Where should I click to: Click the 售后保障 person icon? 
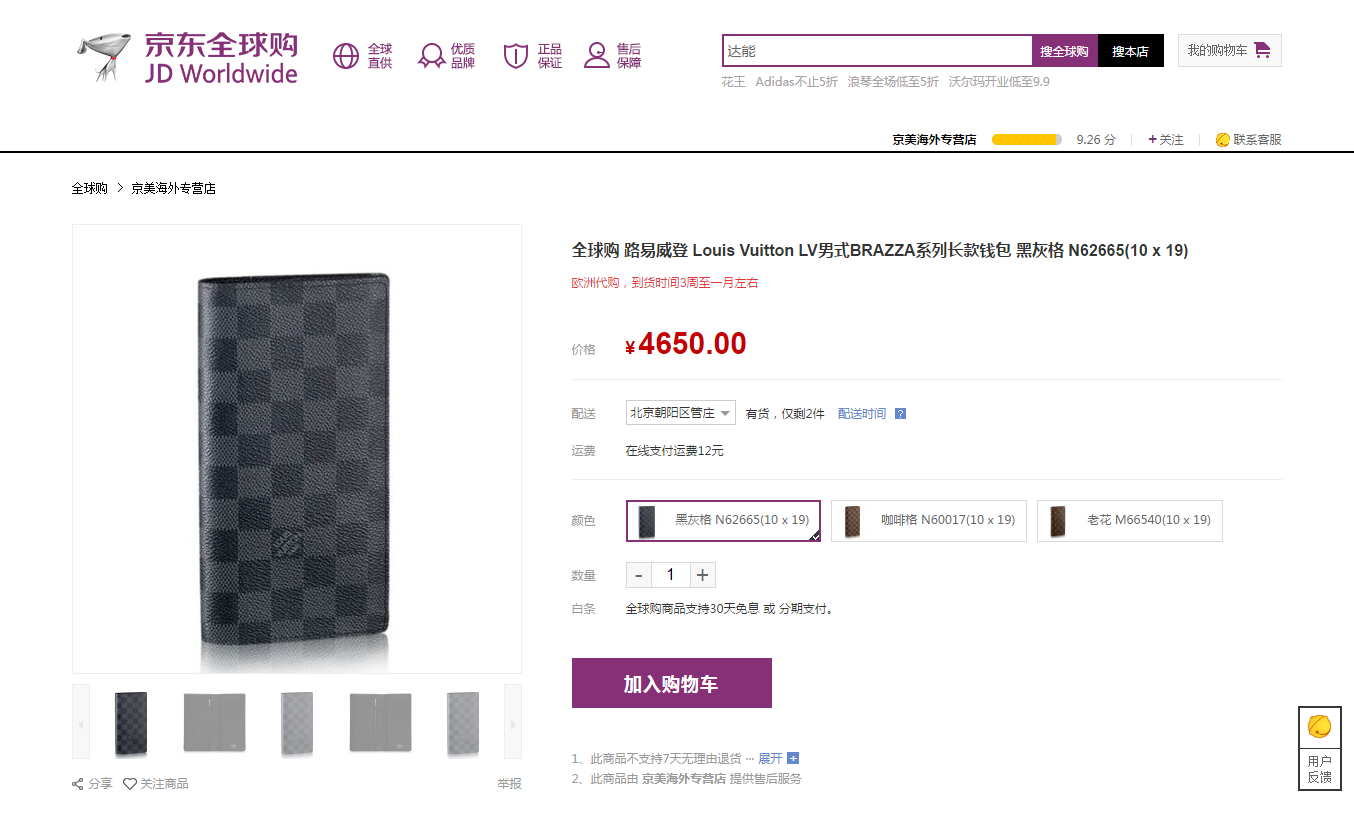(597, 56)
